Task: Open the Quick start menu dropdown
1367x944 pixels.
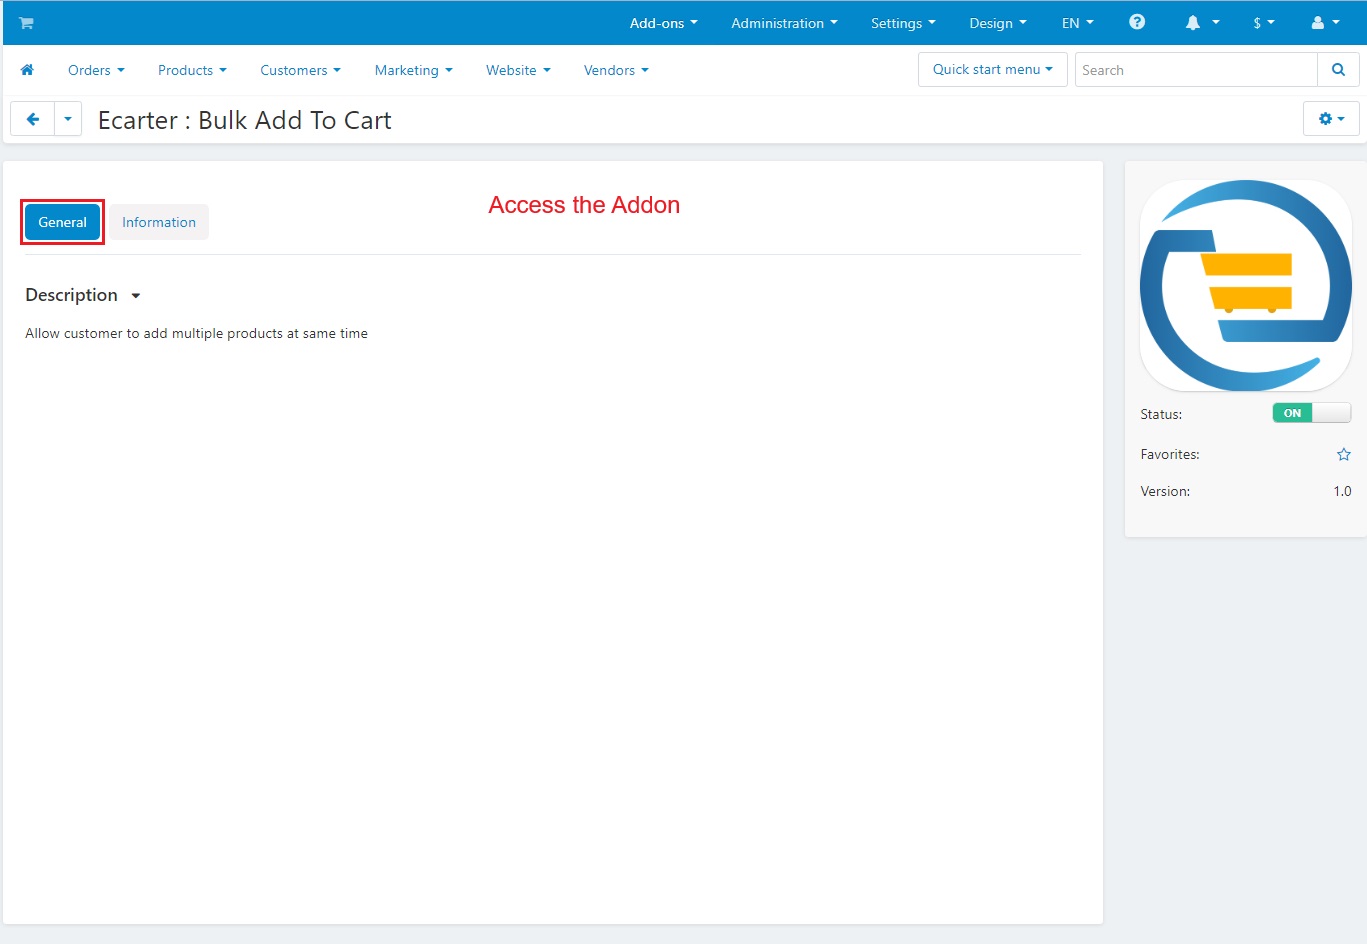Action: [992, 69]
